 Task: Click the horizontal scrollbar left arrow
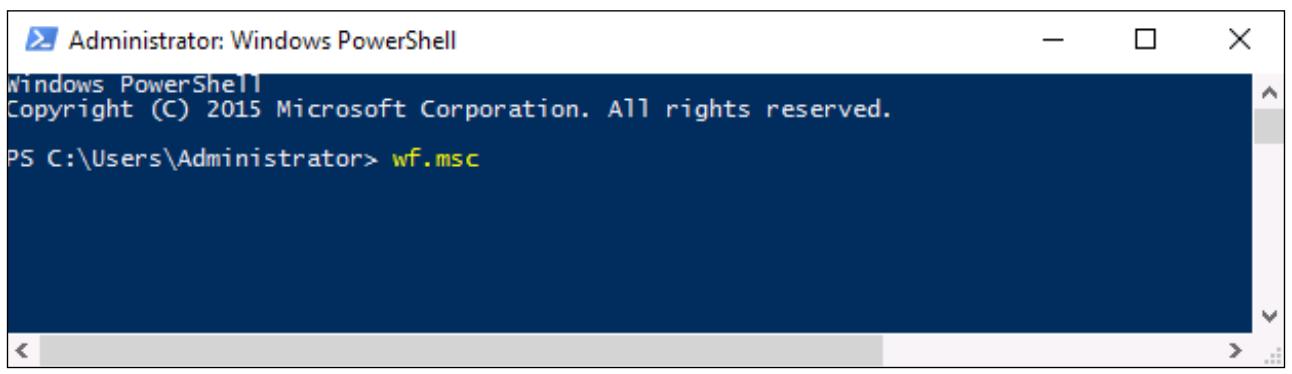(19, 351)
